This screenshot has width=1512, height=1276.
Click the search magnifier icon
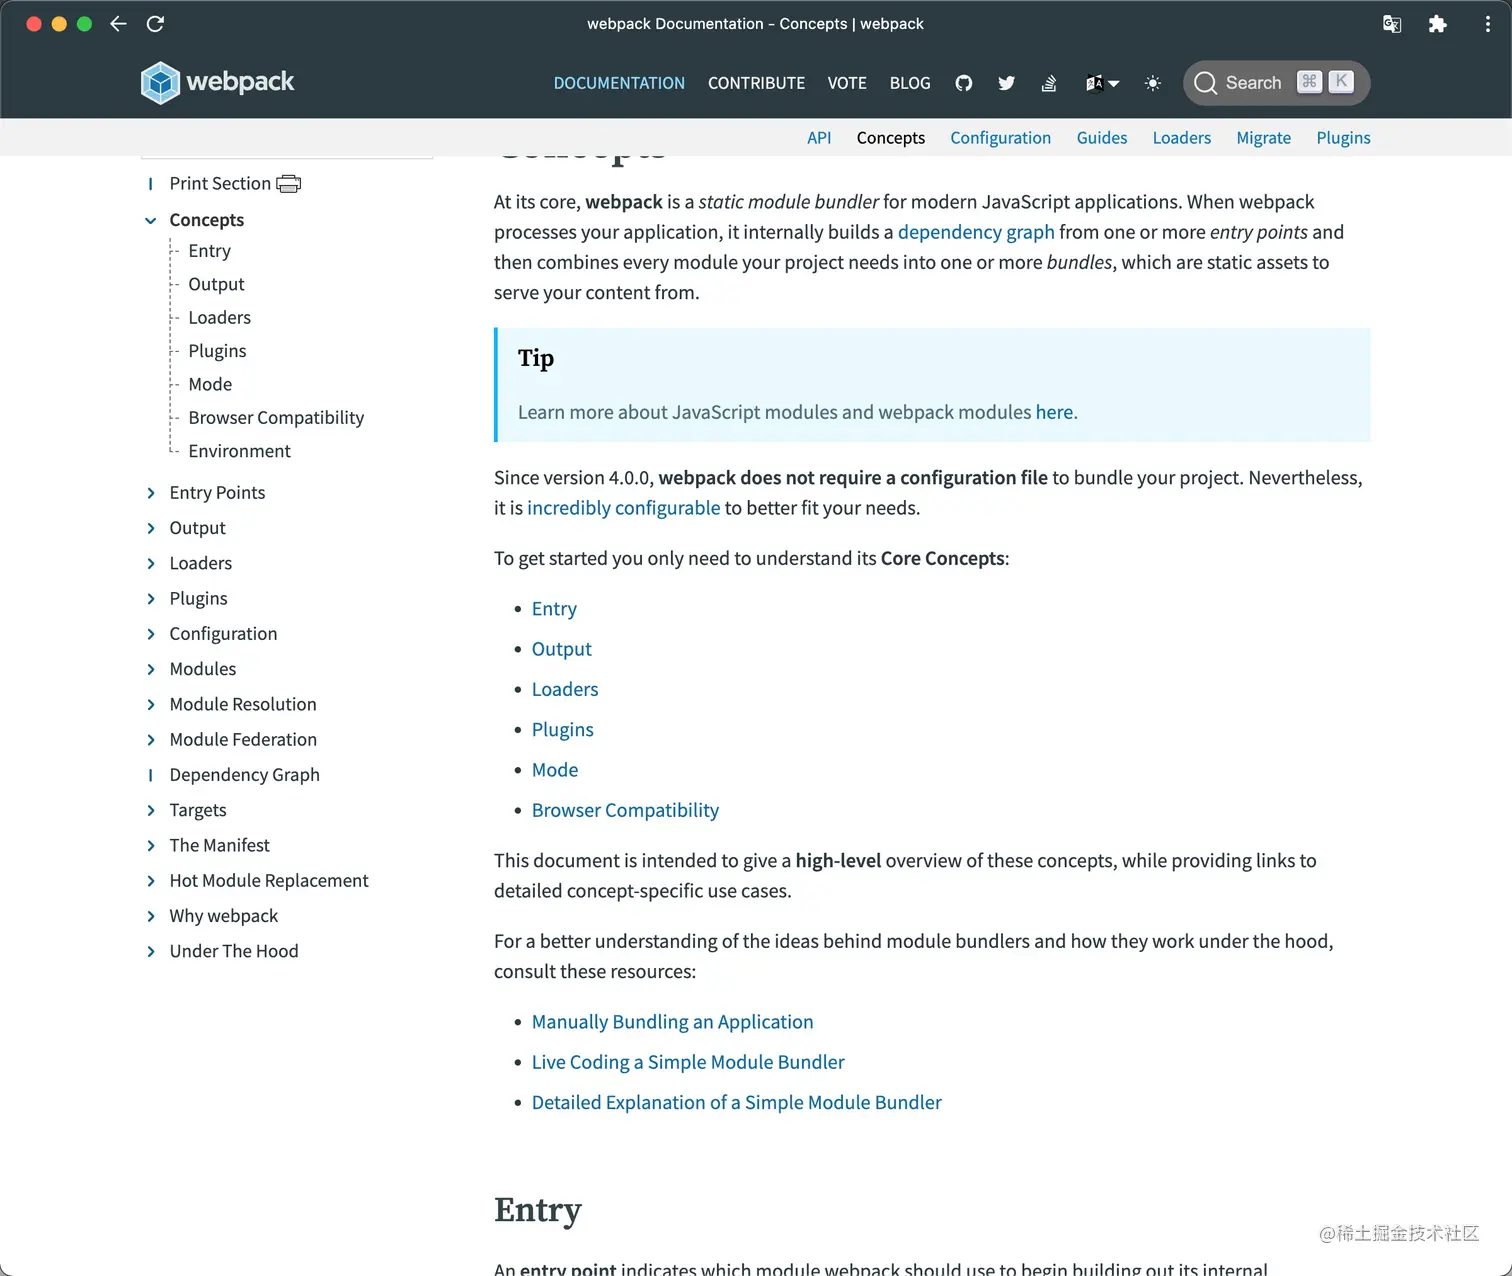tap(1205, 83)
